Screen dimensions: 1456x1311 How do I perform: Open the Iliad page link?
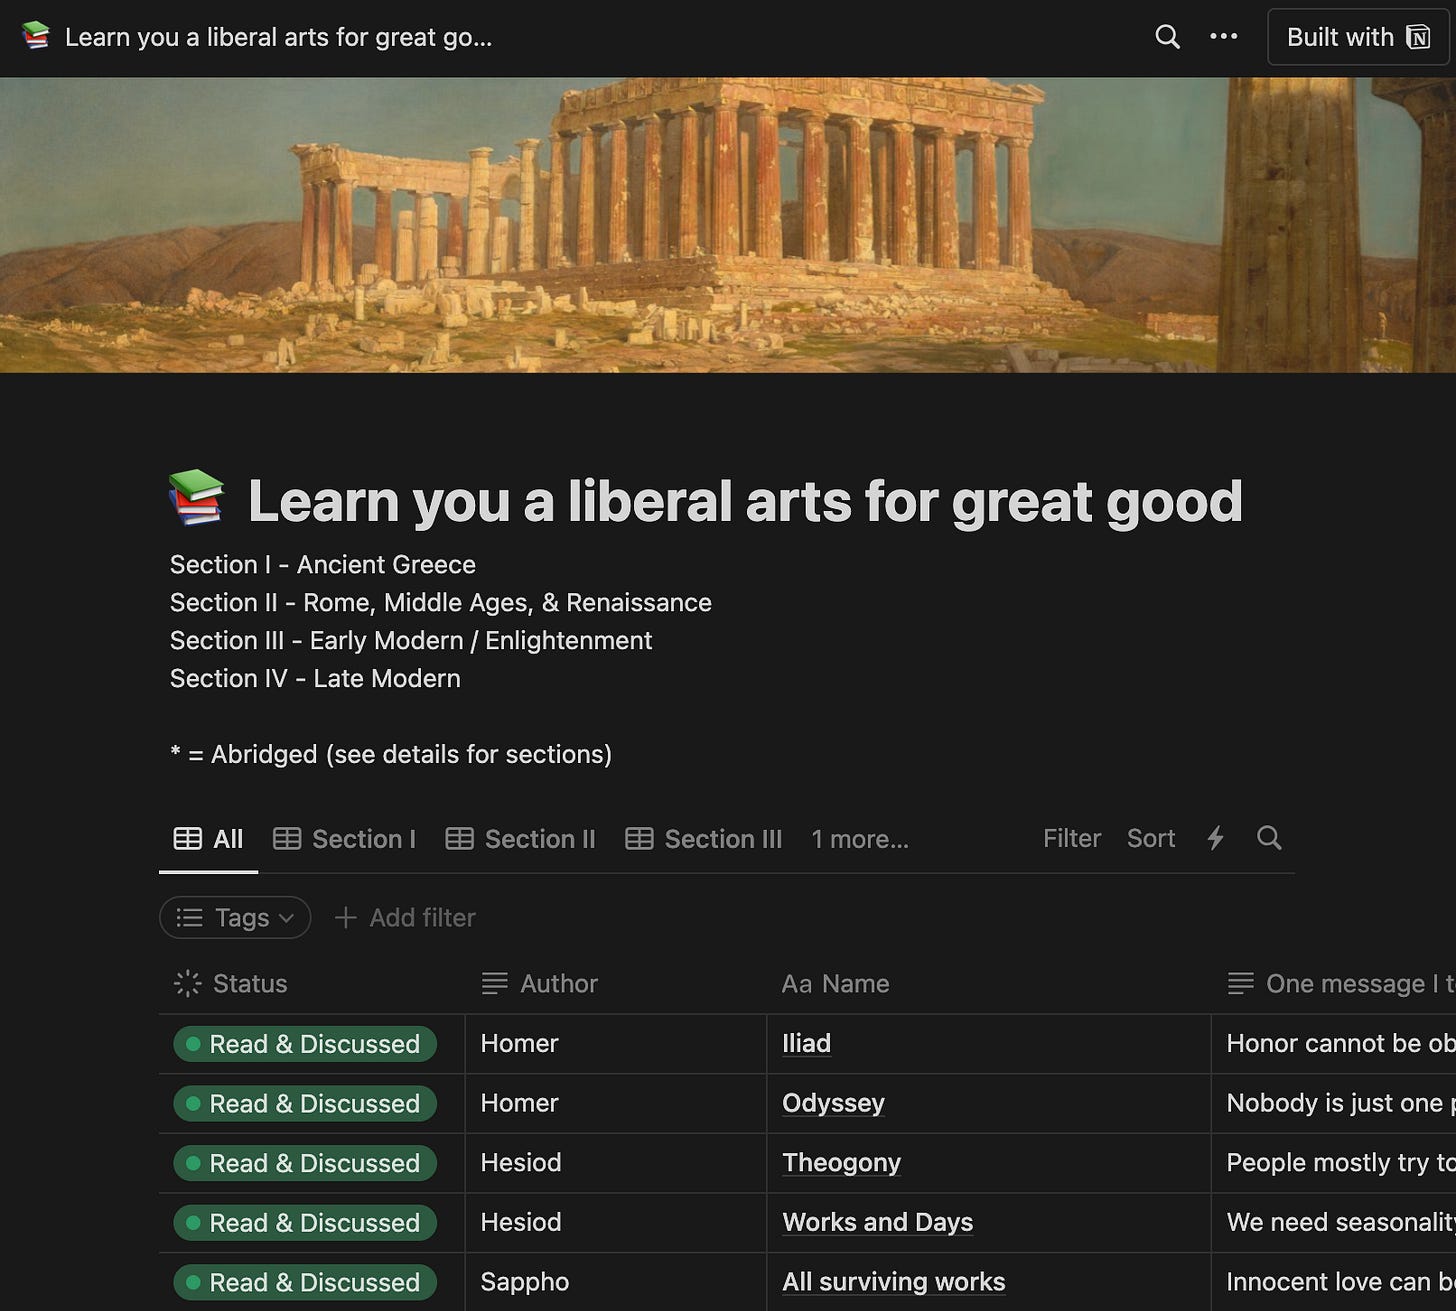pyautogui.click(x=806, y=1043)
